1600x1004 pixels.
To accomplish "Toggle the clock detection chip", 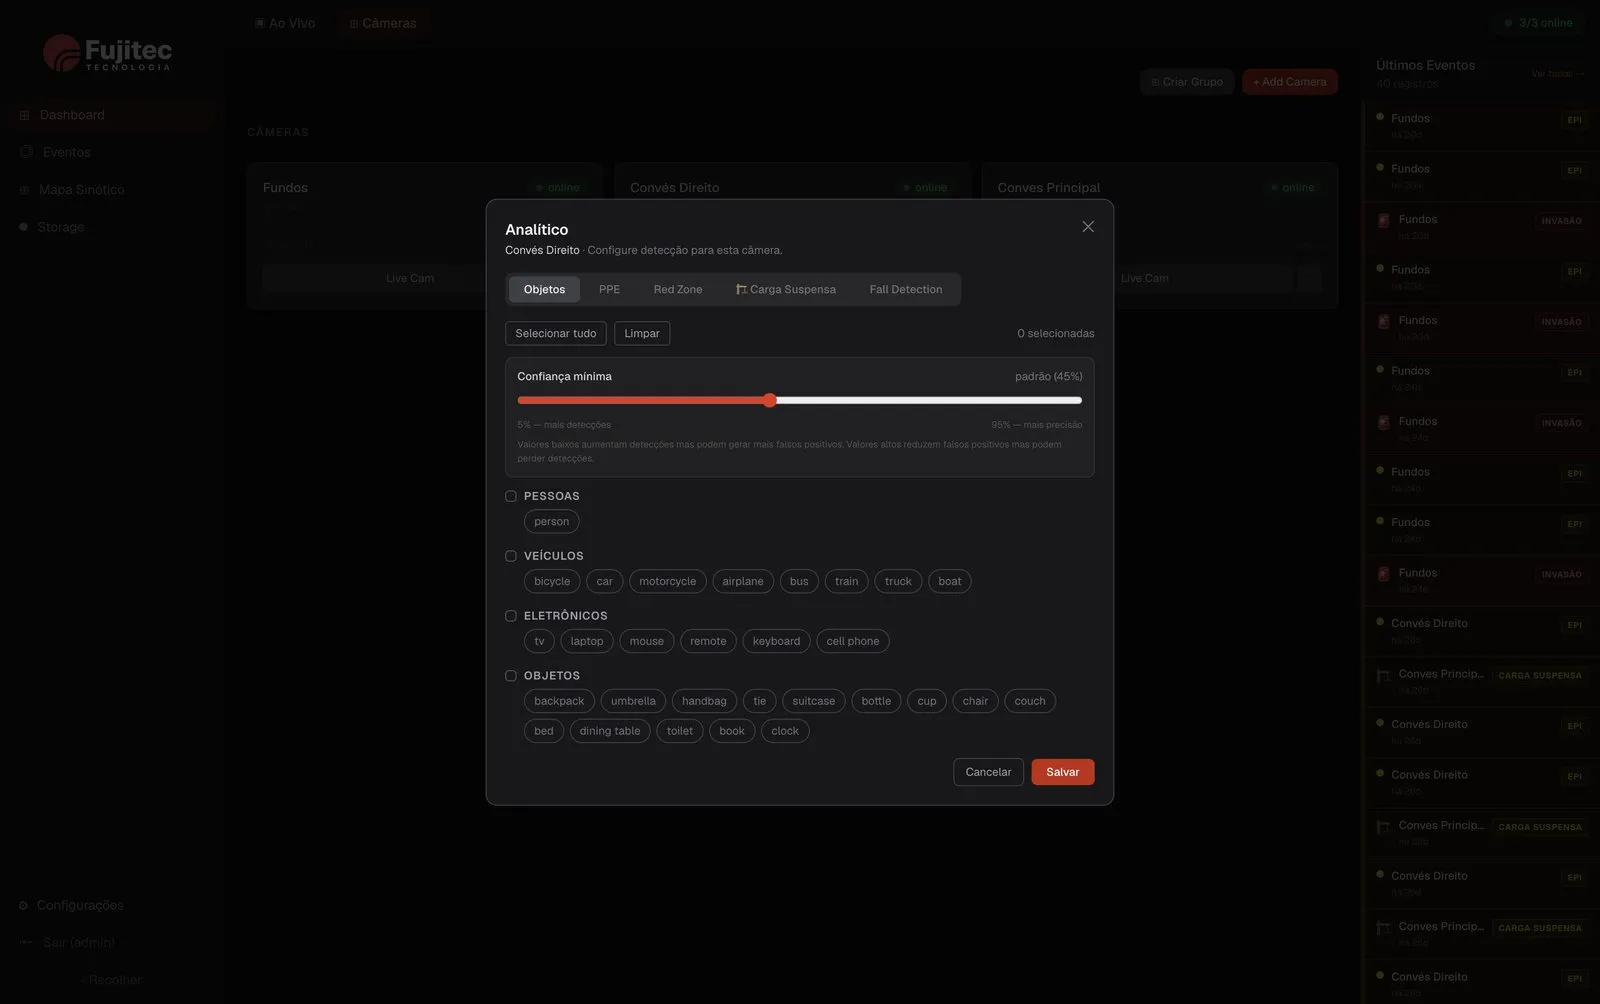I will tap(785, 731).
